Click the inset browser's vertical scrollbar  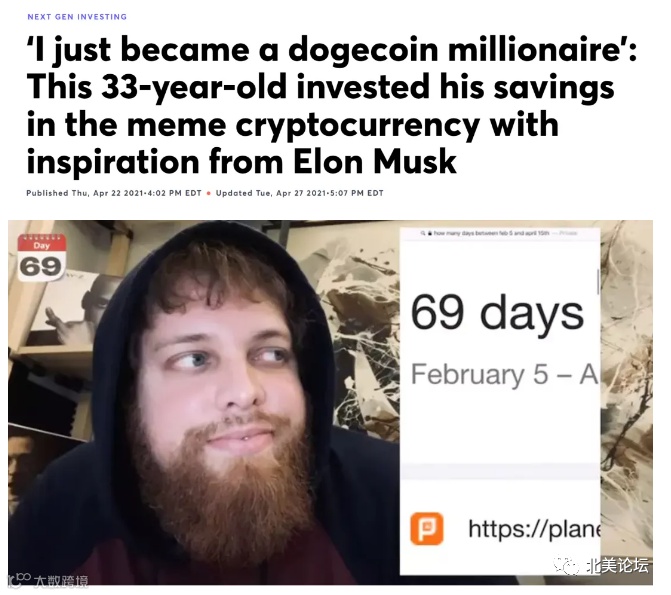pyautogui.click(x=598, y=281)
